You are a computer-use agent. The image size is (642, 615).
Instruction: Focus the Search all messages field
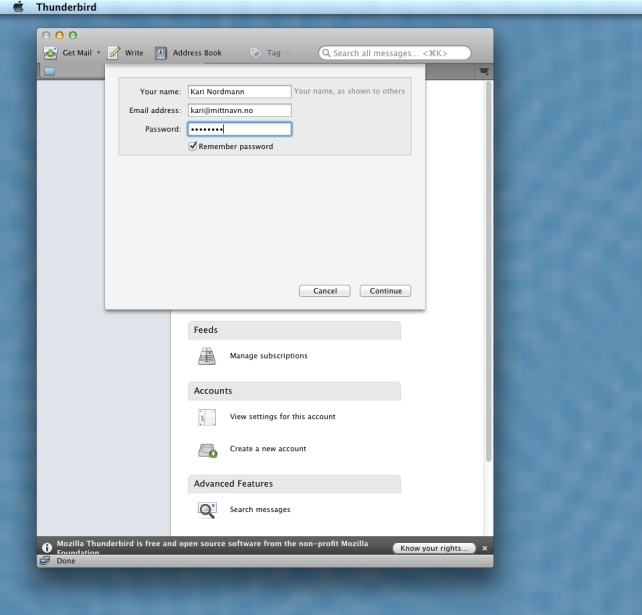395,53
